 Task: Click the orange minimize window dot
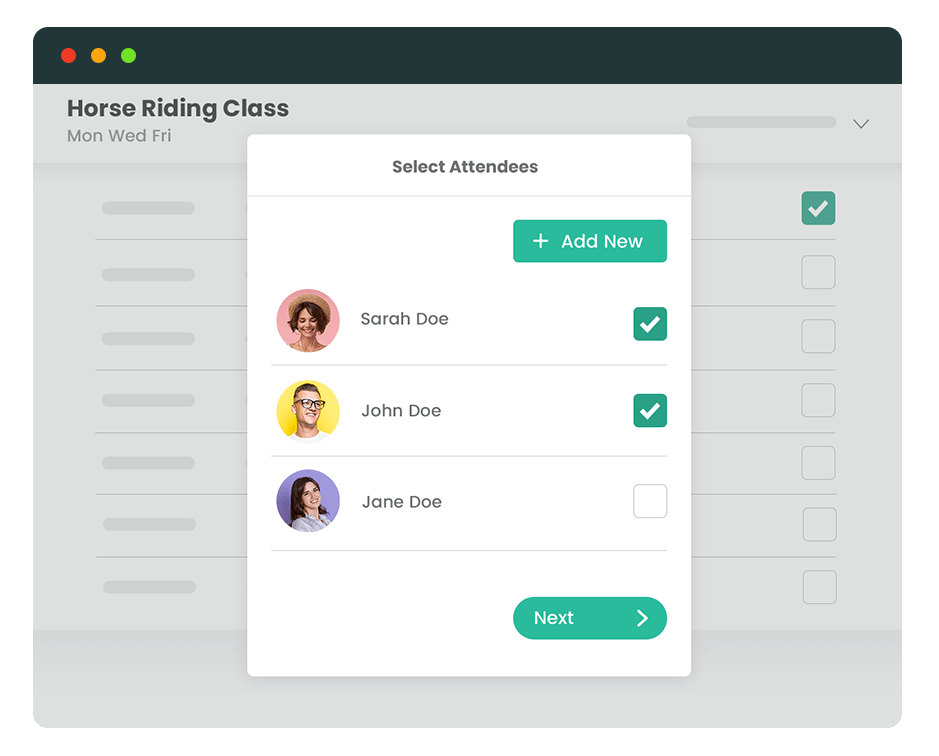click(98, 56)
